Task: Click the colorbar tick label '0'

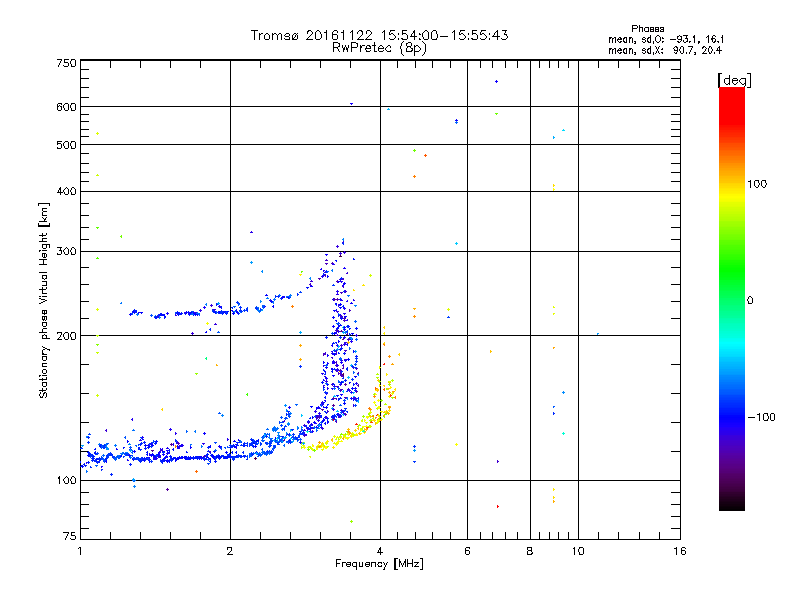Action: click(750, 301)
